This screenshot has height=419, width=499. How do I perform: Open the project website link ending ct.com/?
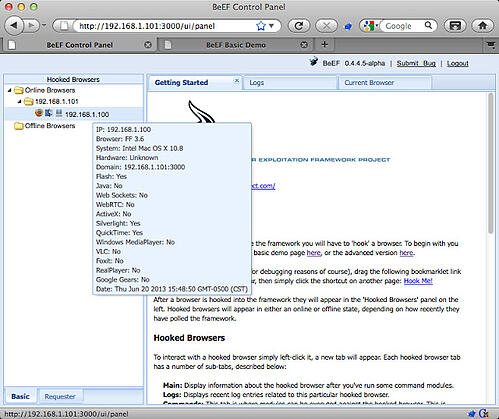[x=263, y=186]
